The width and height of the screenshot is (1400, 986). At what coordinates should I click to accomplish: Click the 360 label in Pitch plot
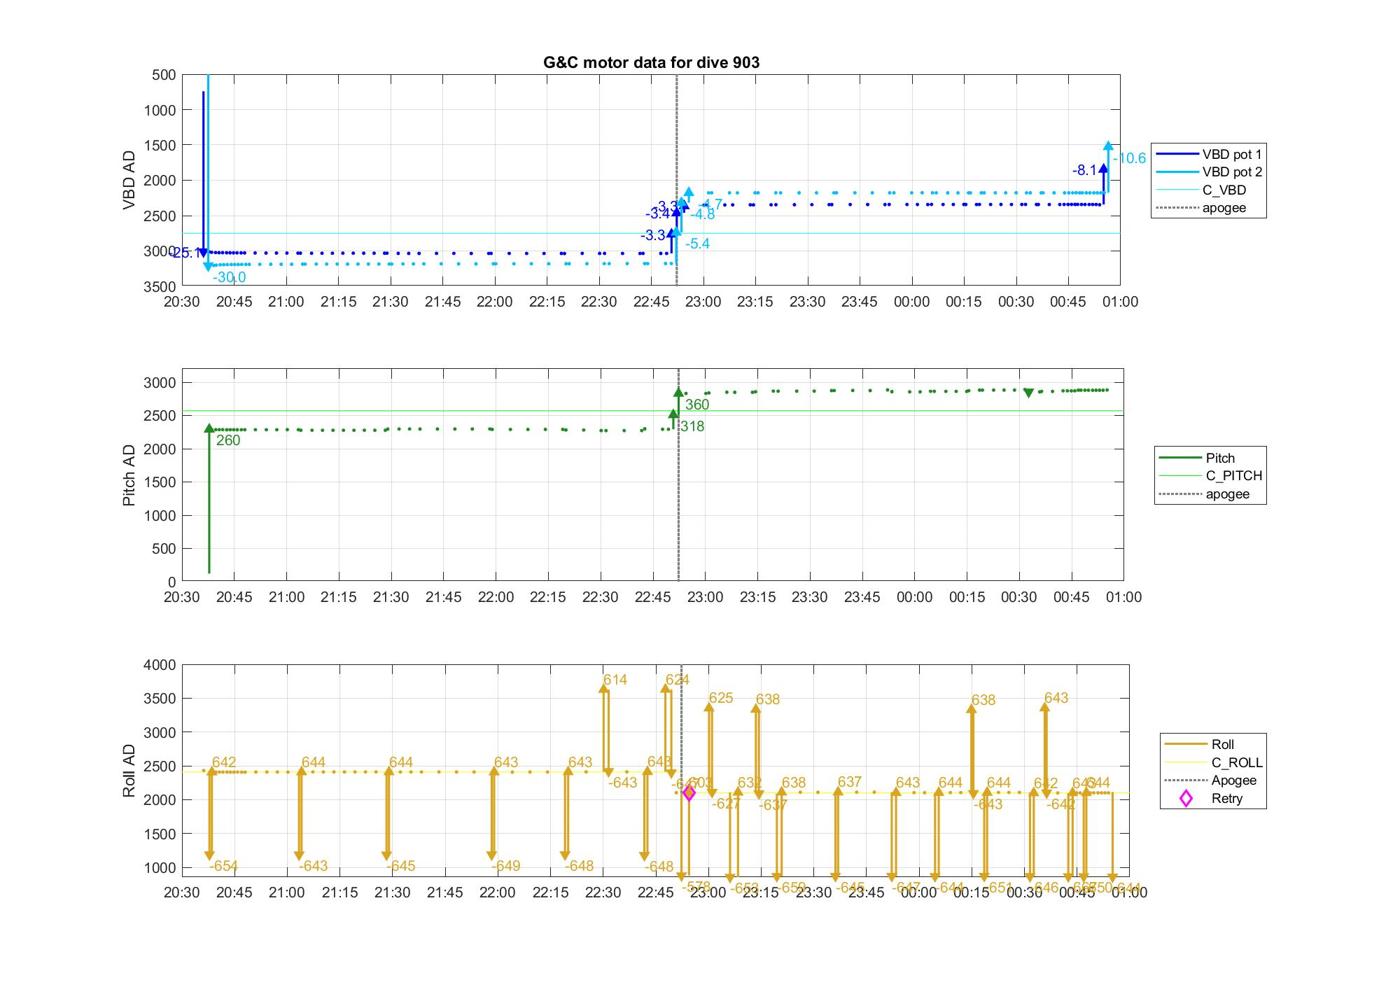tap(697, 405)
